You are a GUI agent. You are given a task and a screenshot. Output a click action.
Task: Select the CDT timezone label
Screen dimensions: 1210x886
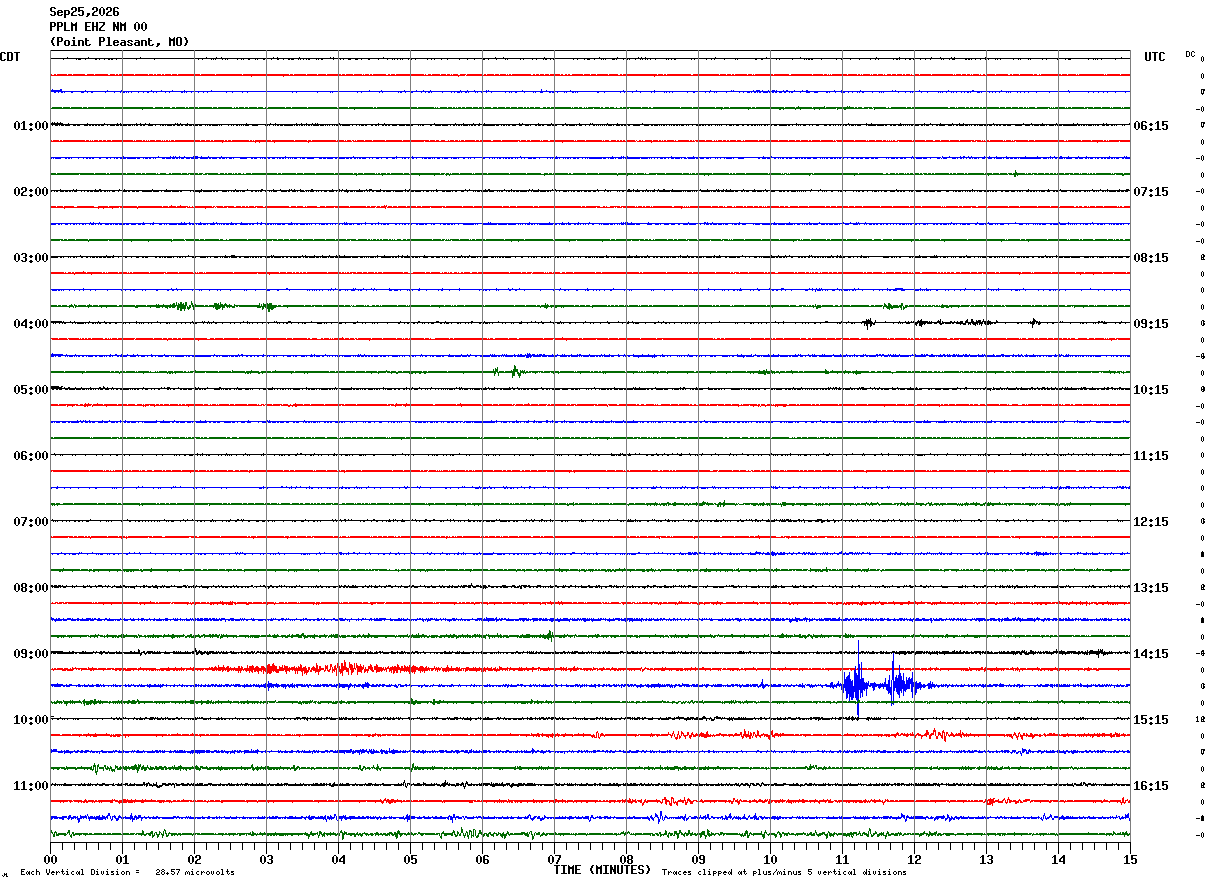pyautogui.click(x=9, y=57)
